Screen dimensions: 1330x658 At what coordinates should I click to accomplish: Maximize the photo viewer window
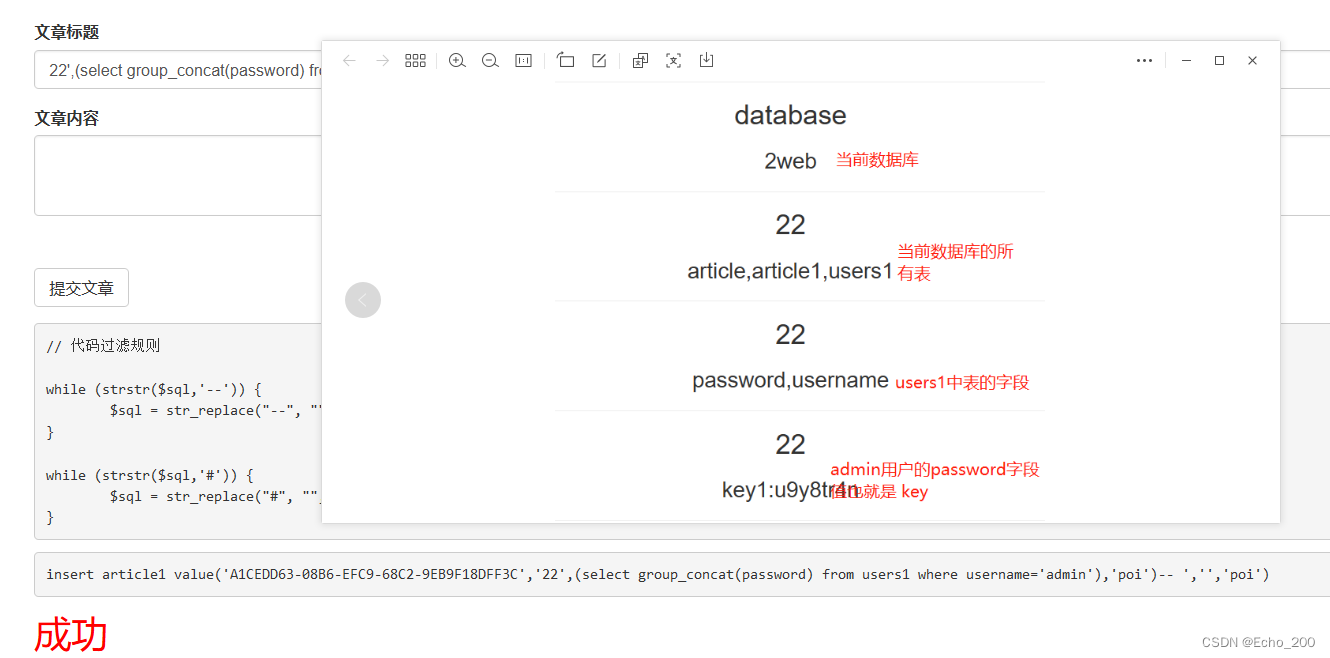[x=1219, y=60]
